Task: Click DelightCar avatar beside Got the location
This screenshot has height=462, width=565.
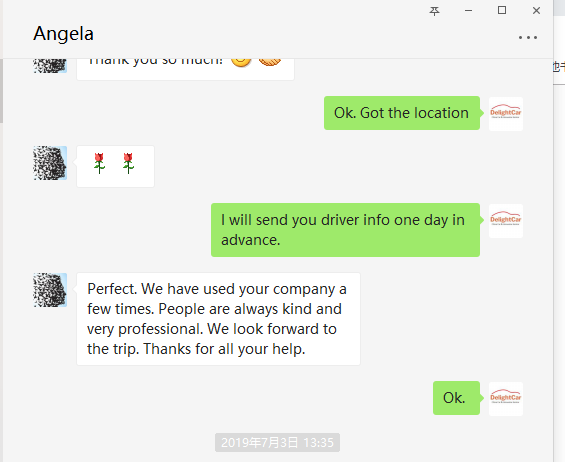Action: (506, 114)
